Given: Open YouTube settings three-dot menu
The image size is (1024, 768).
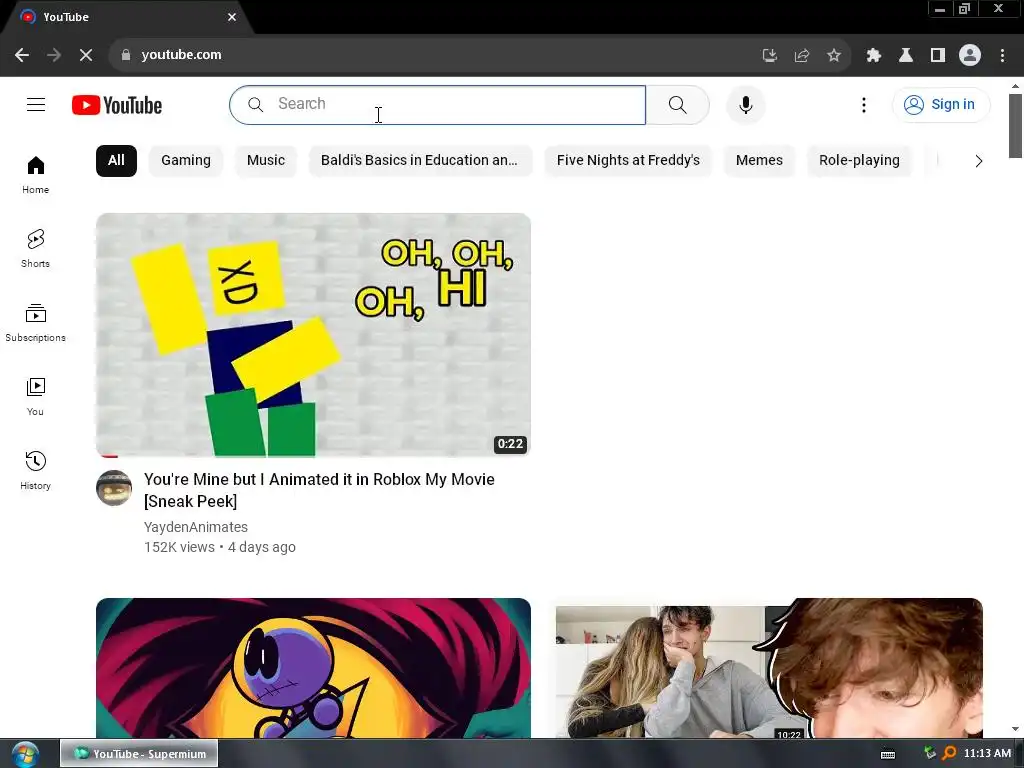Looking at the screenshot, I should pyautogui.click(x=863, y=104).
